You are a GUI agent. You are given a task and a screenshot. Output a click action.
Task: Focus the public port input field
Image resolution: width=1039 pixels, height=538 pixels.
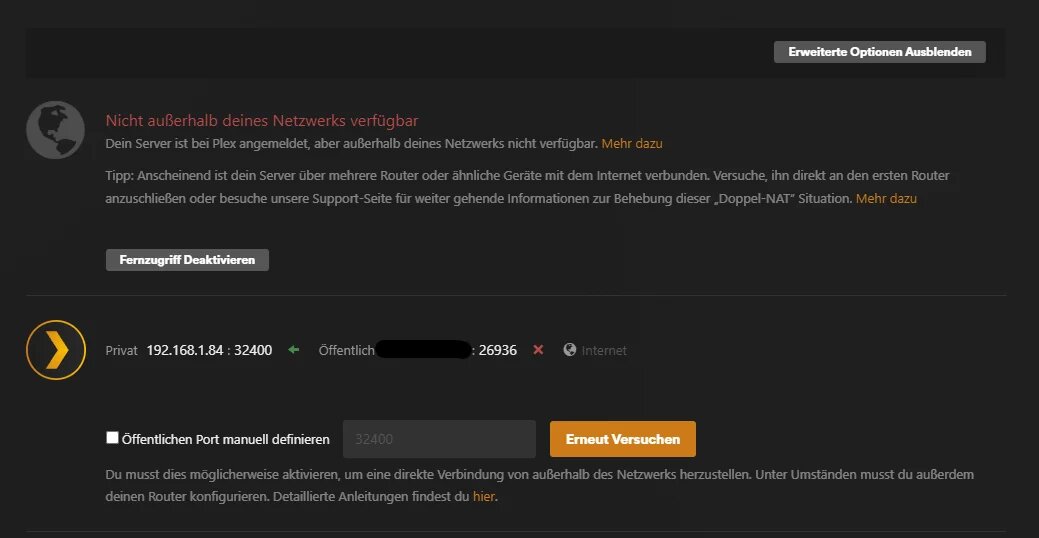pyautogui.click(x=439, y=439)
